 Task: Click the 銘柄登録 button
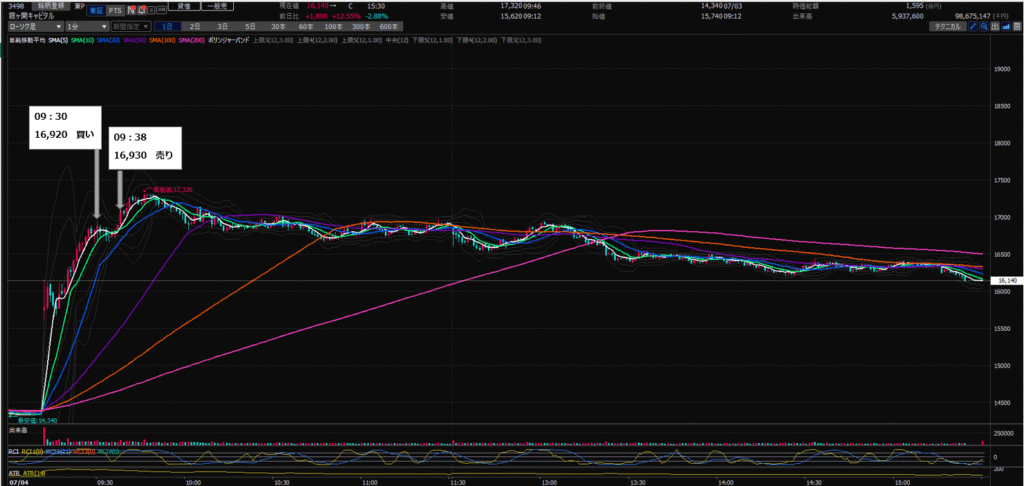(x=50, y=6)
